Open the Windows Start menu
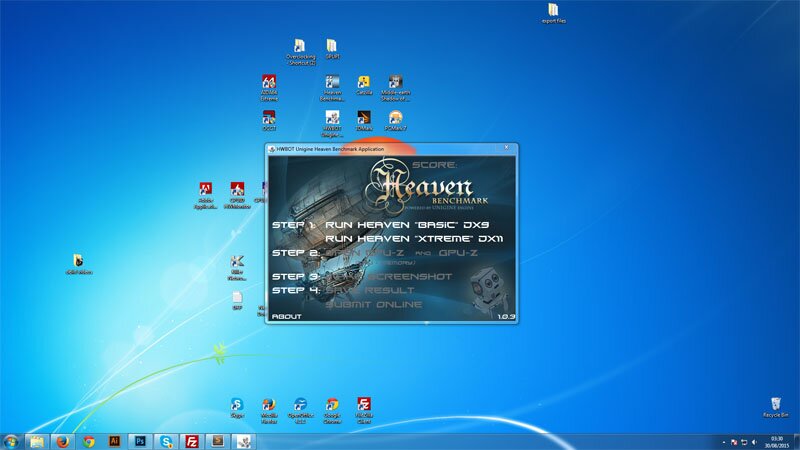800x450 pixels. [x=11, y=441]
